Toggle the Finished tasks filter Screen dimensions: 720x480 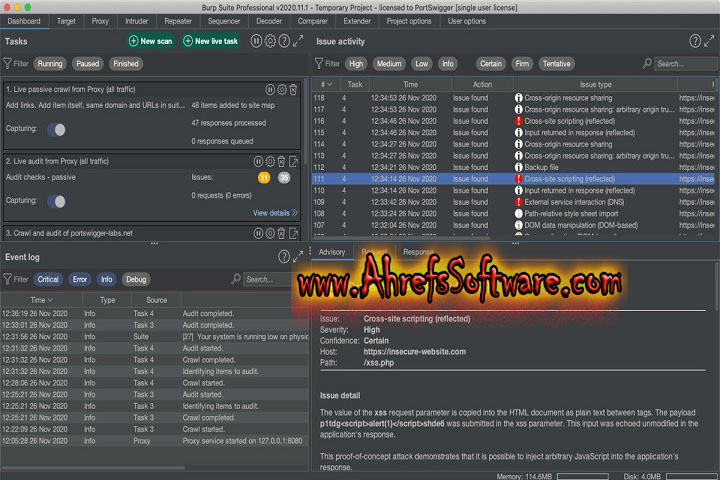pos(126,64)
